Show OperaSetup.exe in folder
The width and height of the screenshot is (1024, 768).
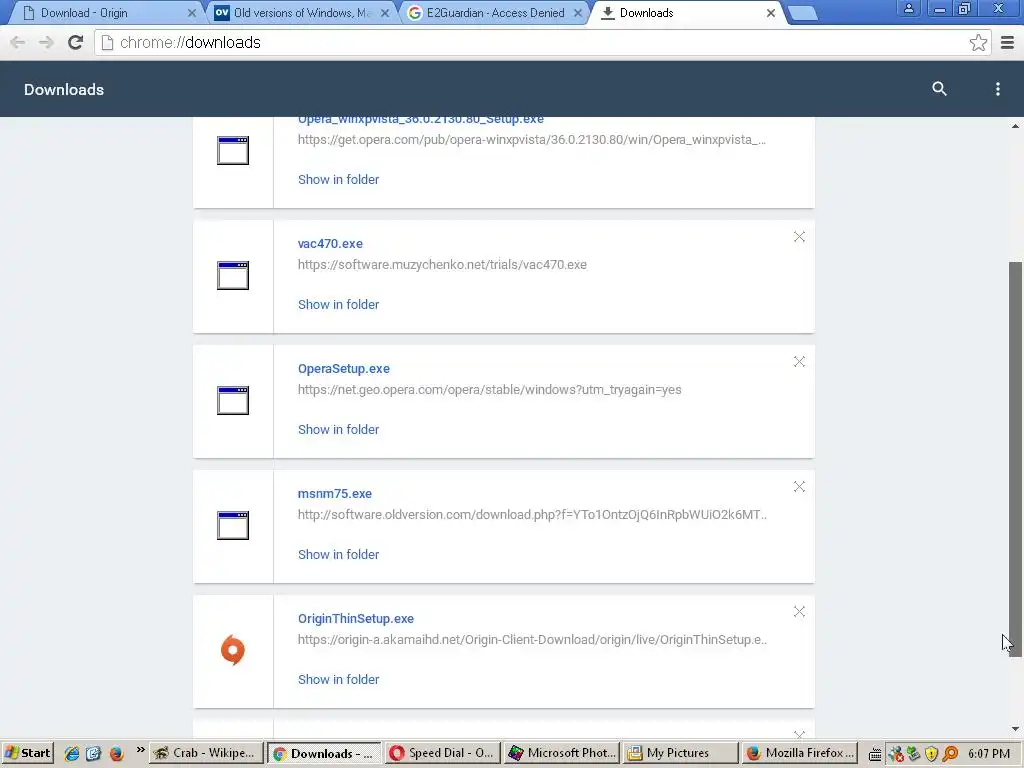(338, 429)
